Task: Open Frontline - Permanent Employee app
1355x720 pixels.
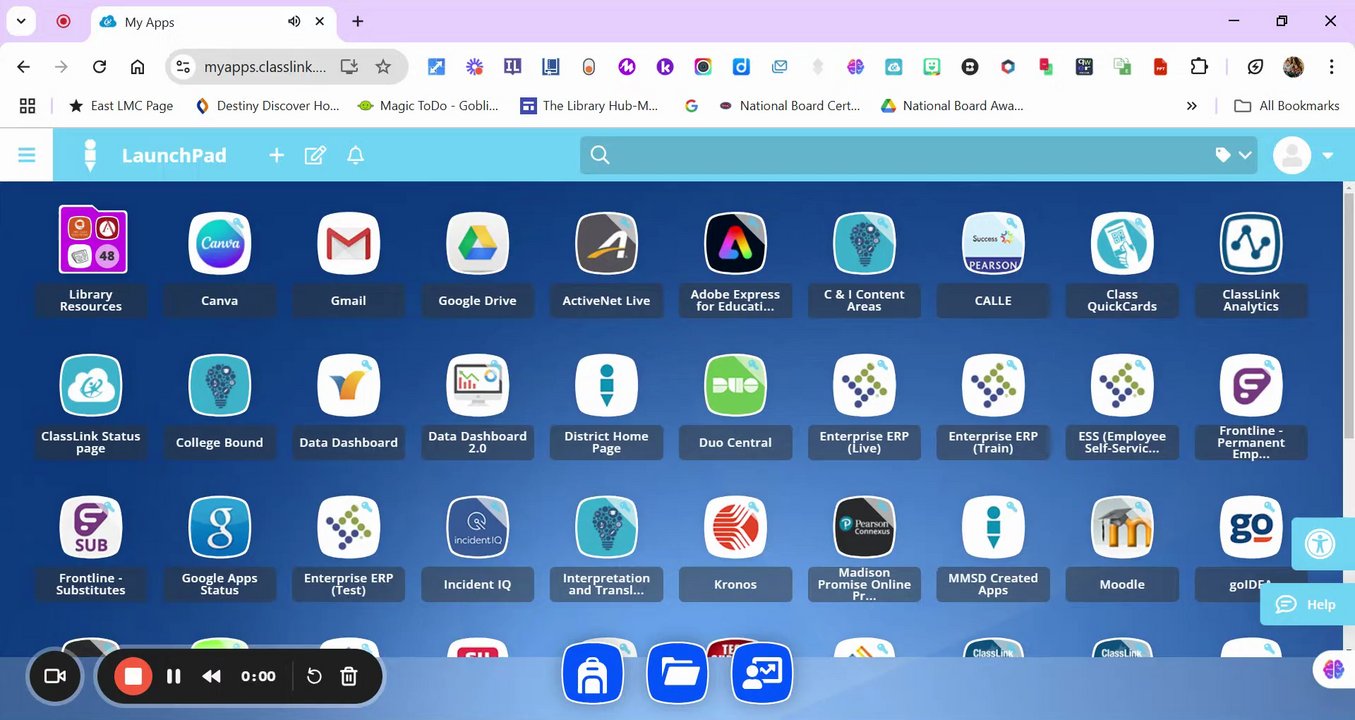Action: pos(1251,385)
